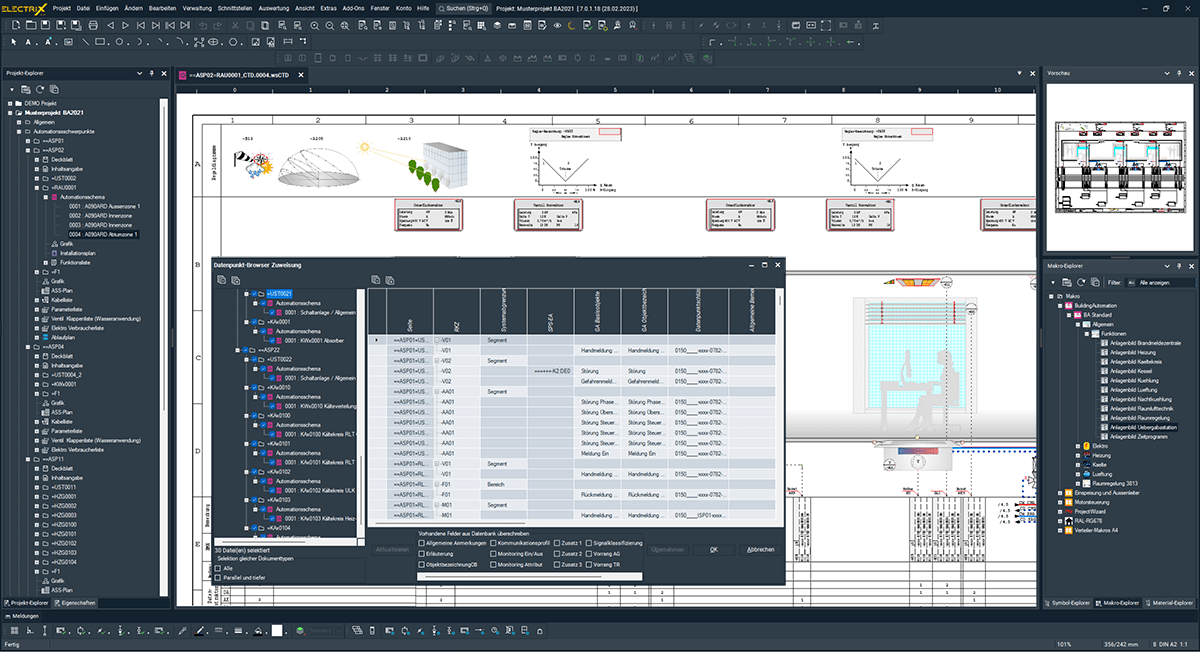
Task: Collapse the BuildingAutomation macro folder
Action: pyautogui.click(x=1060, y=306)
